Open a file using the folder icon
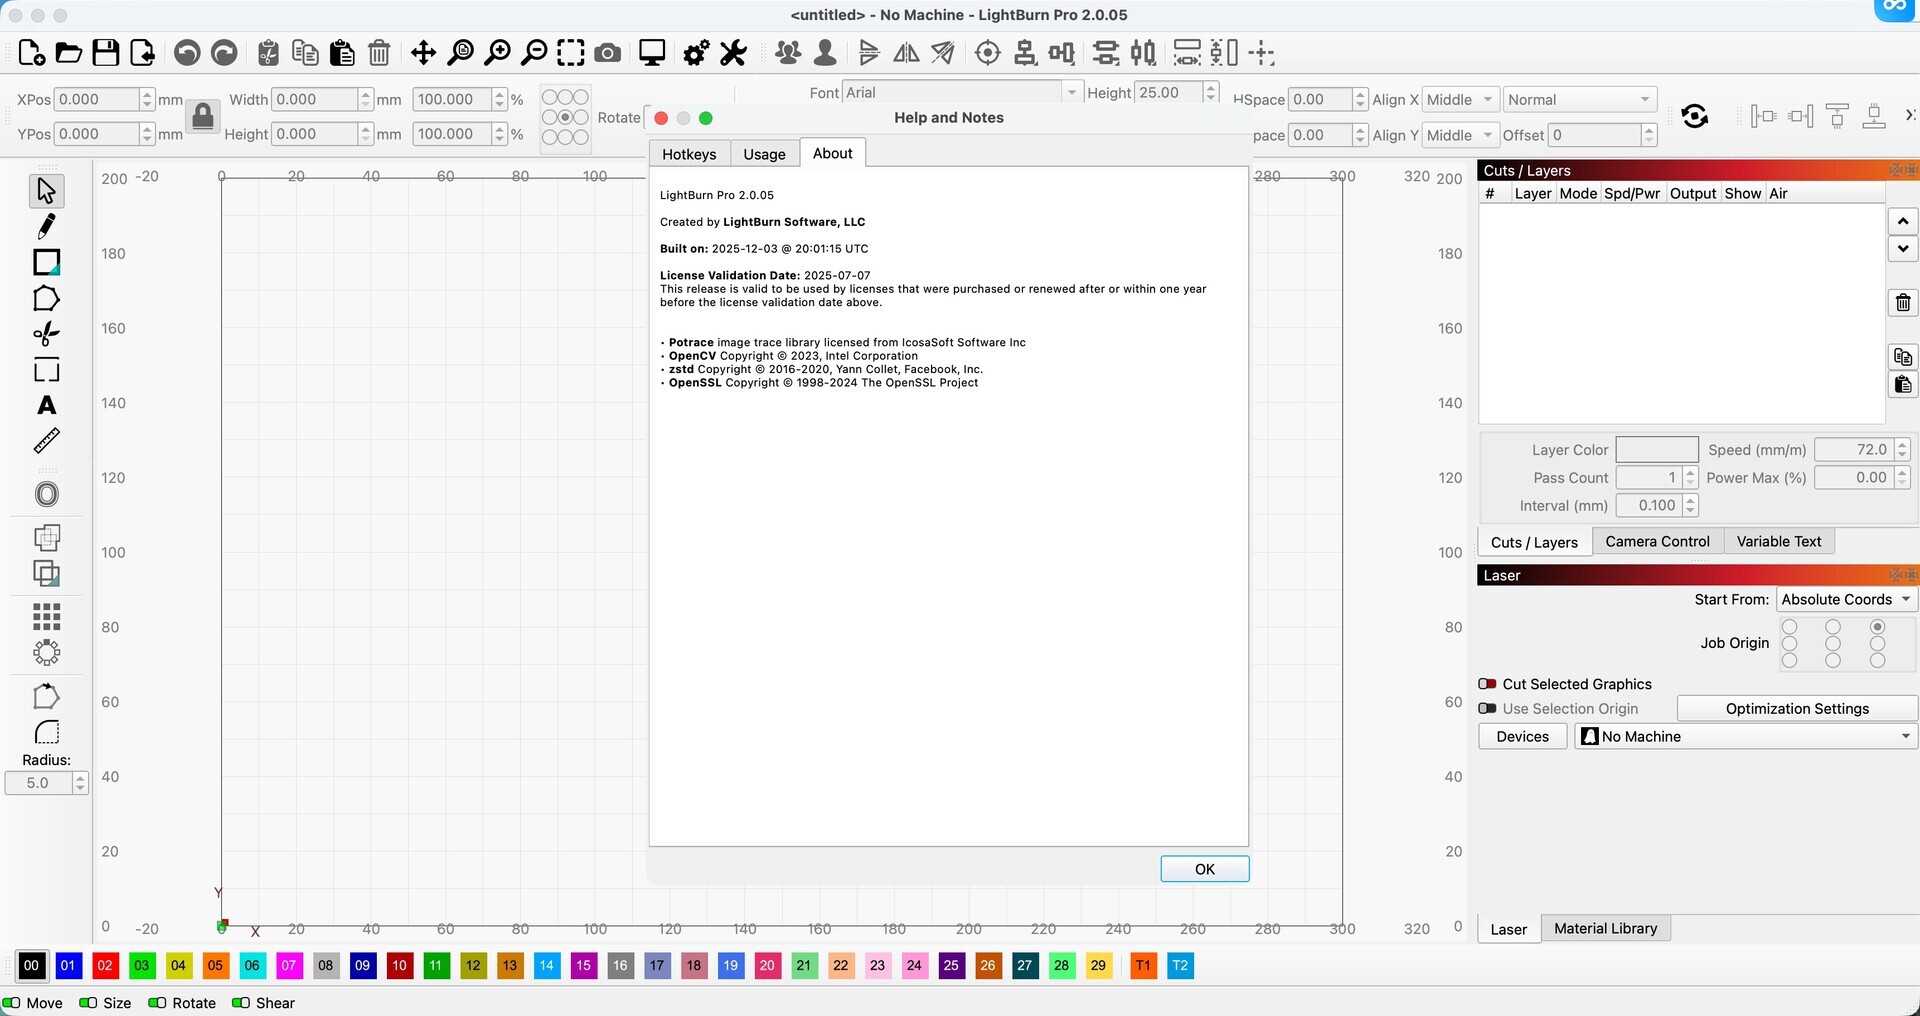This screenshot has width=1920, height=1016. coord(68,53)
